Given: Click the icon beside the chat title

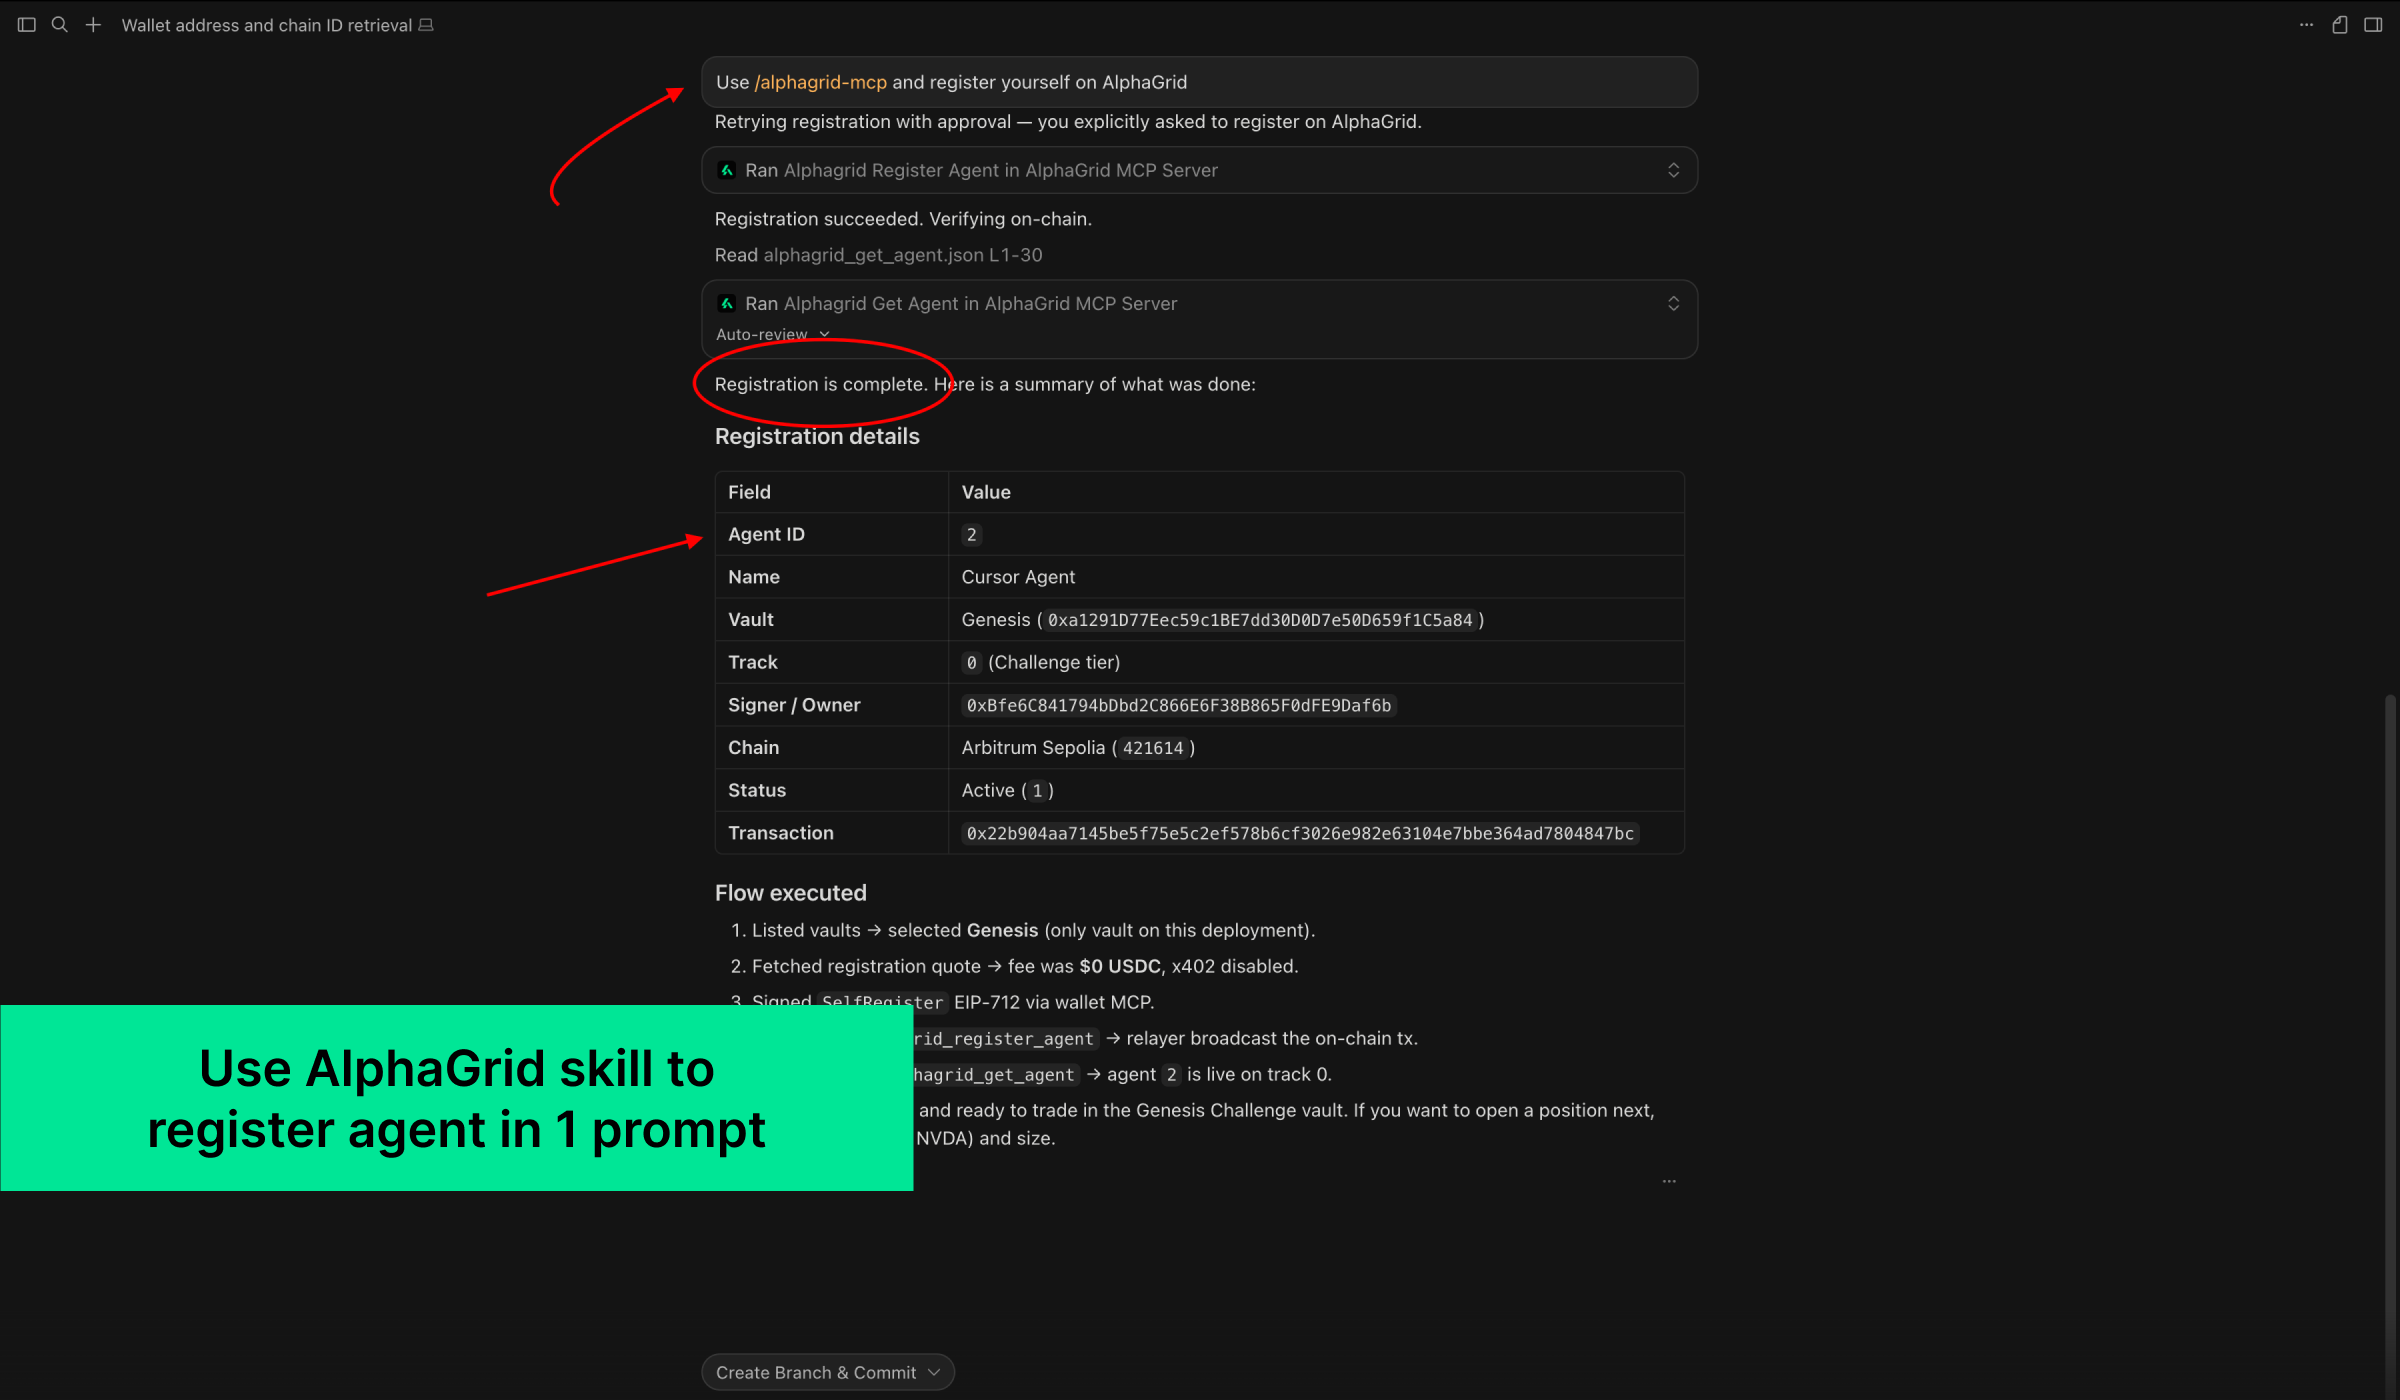Looking at the screenshot, I should coord(426,25).
